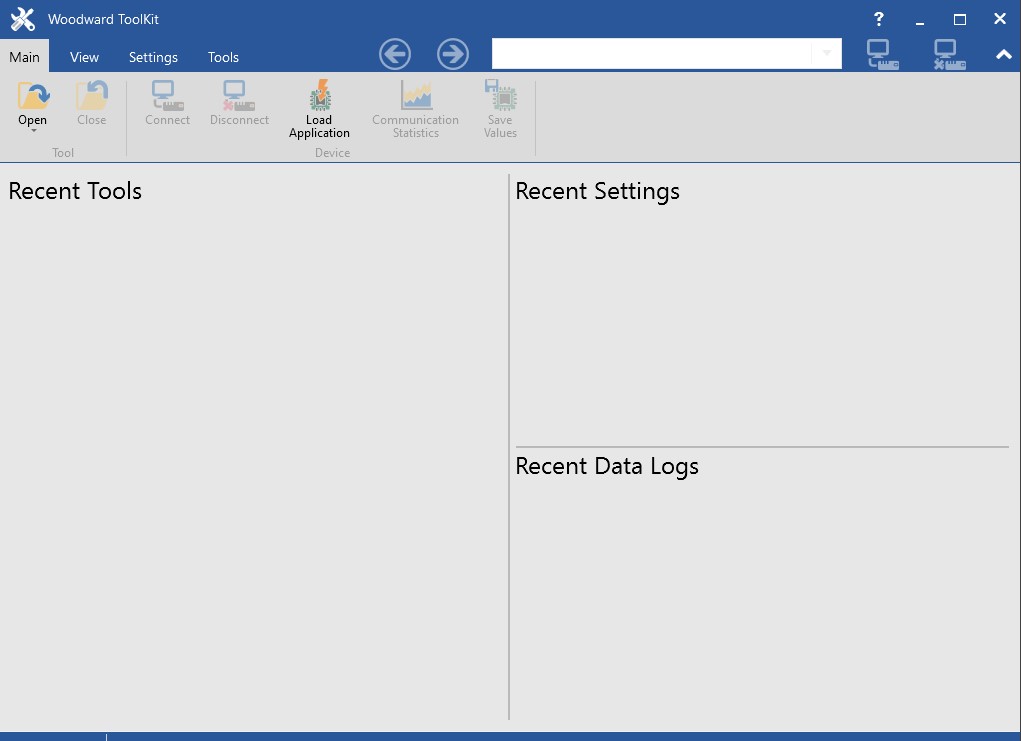Close the Woodward ToolKit window
The width and height of the screenshot is (1021, 741).
point(1000,19)
